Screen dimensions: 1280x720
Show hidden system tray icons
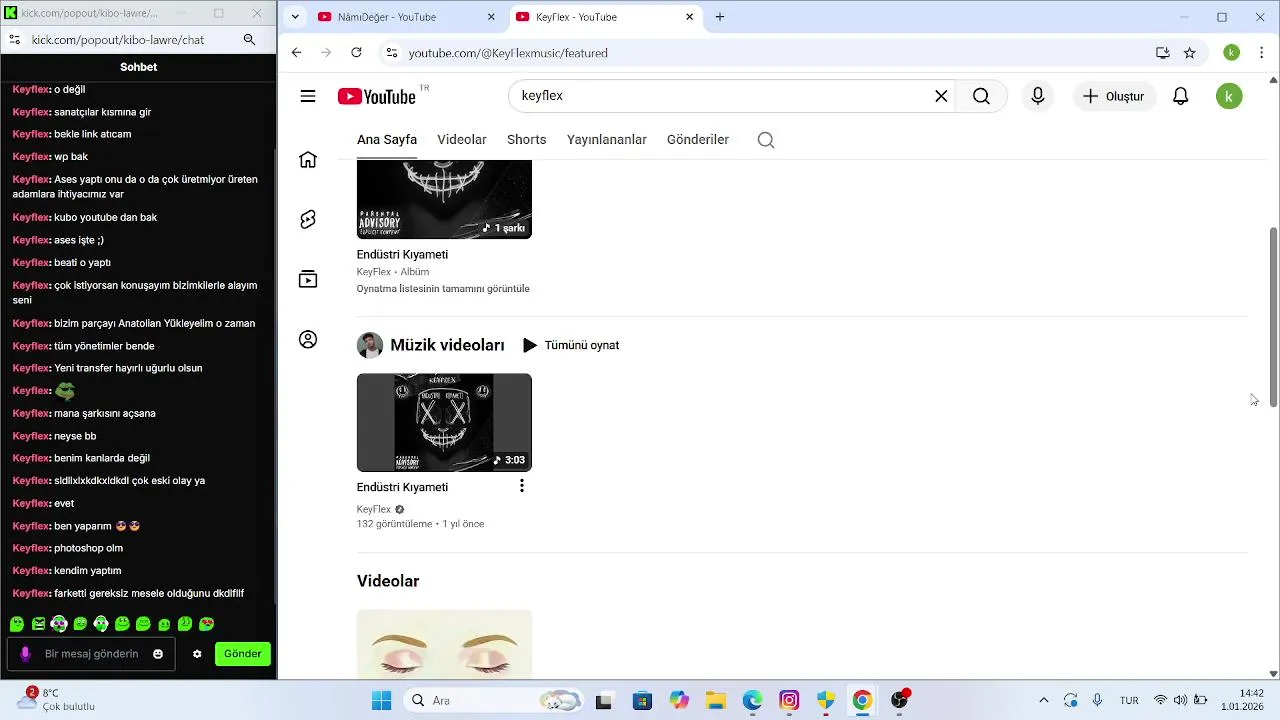(x=1044, y=700)
